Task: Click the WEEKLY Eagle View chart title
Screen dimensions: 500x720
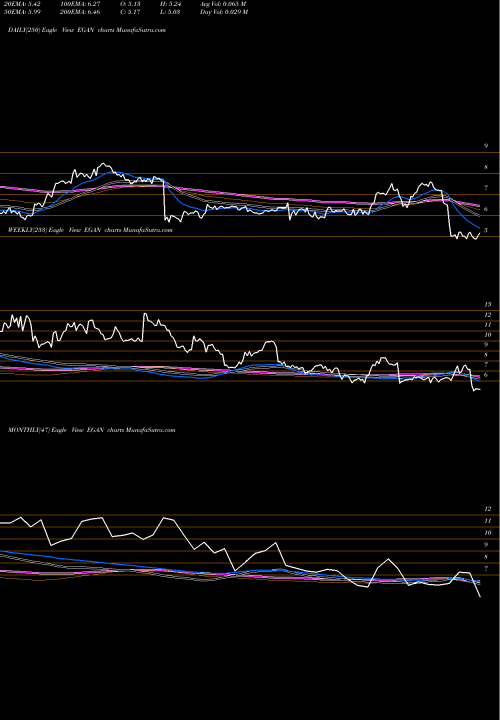Action: tap(90, 230)
